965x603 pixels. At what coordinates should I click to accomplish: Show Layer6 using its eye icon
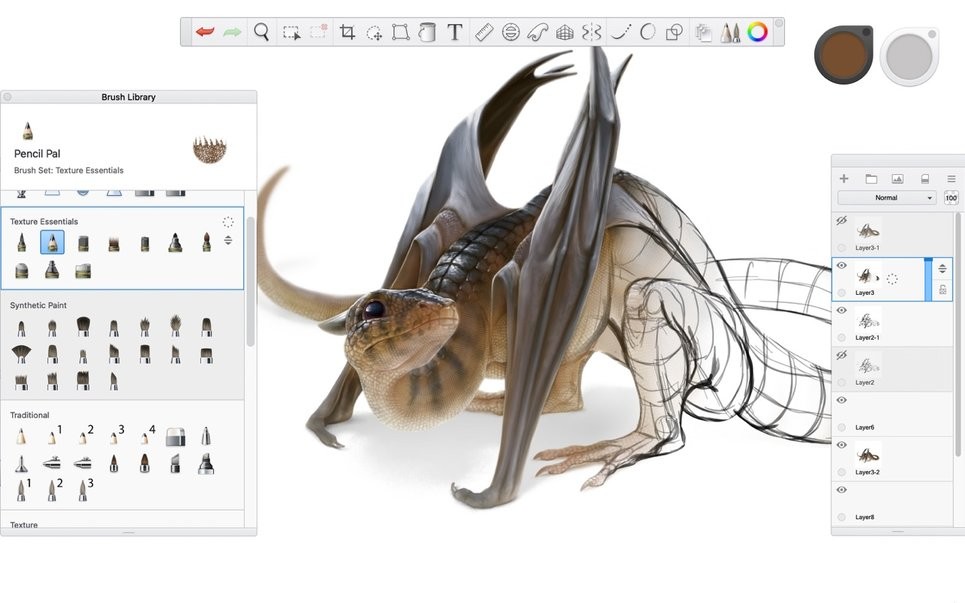click(x=841, y=398)
